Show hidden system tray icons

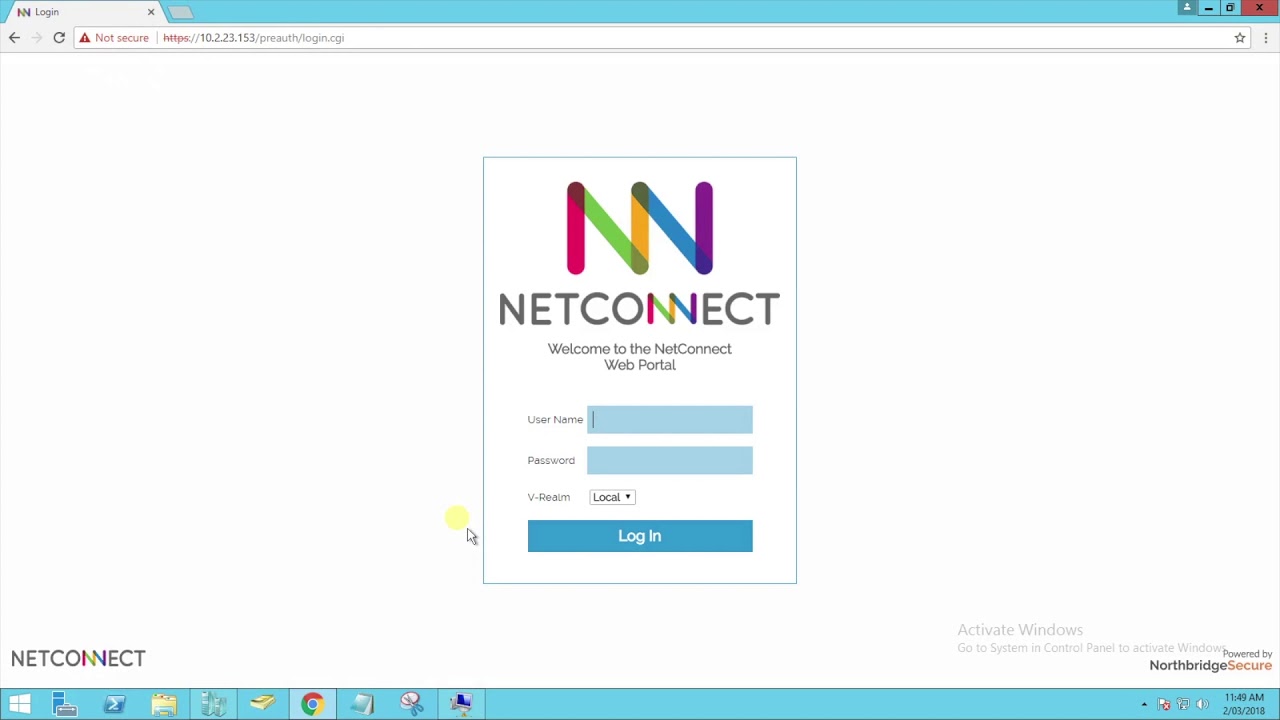pyautogui.click(x=1144, y=705)
